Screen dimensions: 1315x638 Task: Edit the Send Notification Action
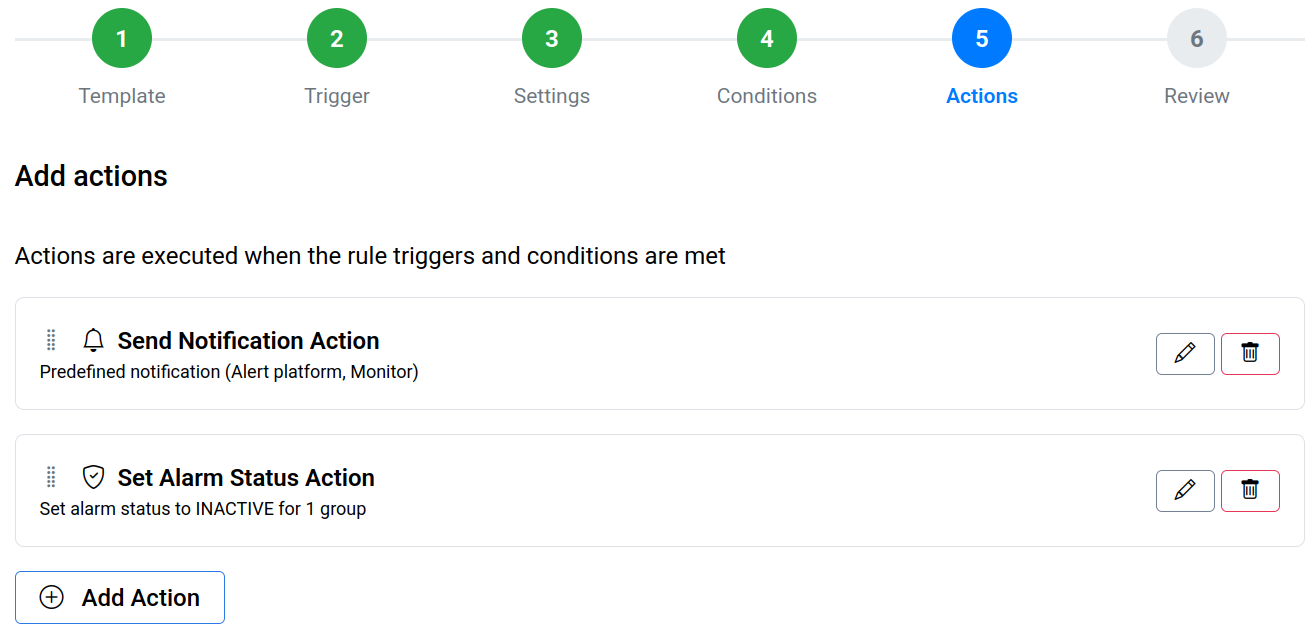coord(1185,354)
